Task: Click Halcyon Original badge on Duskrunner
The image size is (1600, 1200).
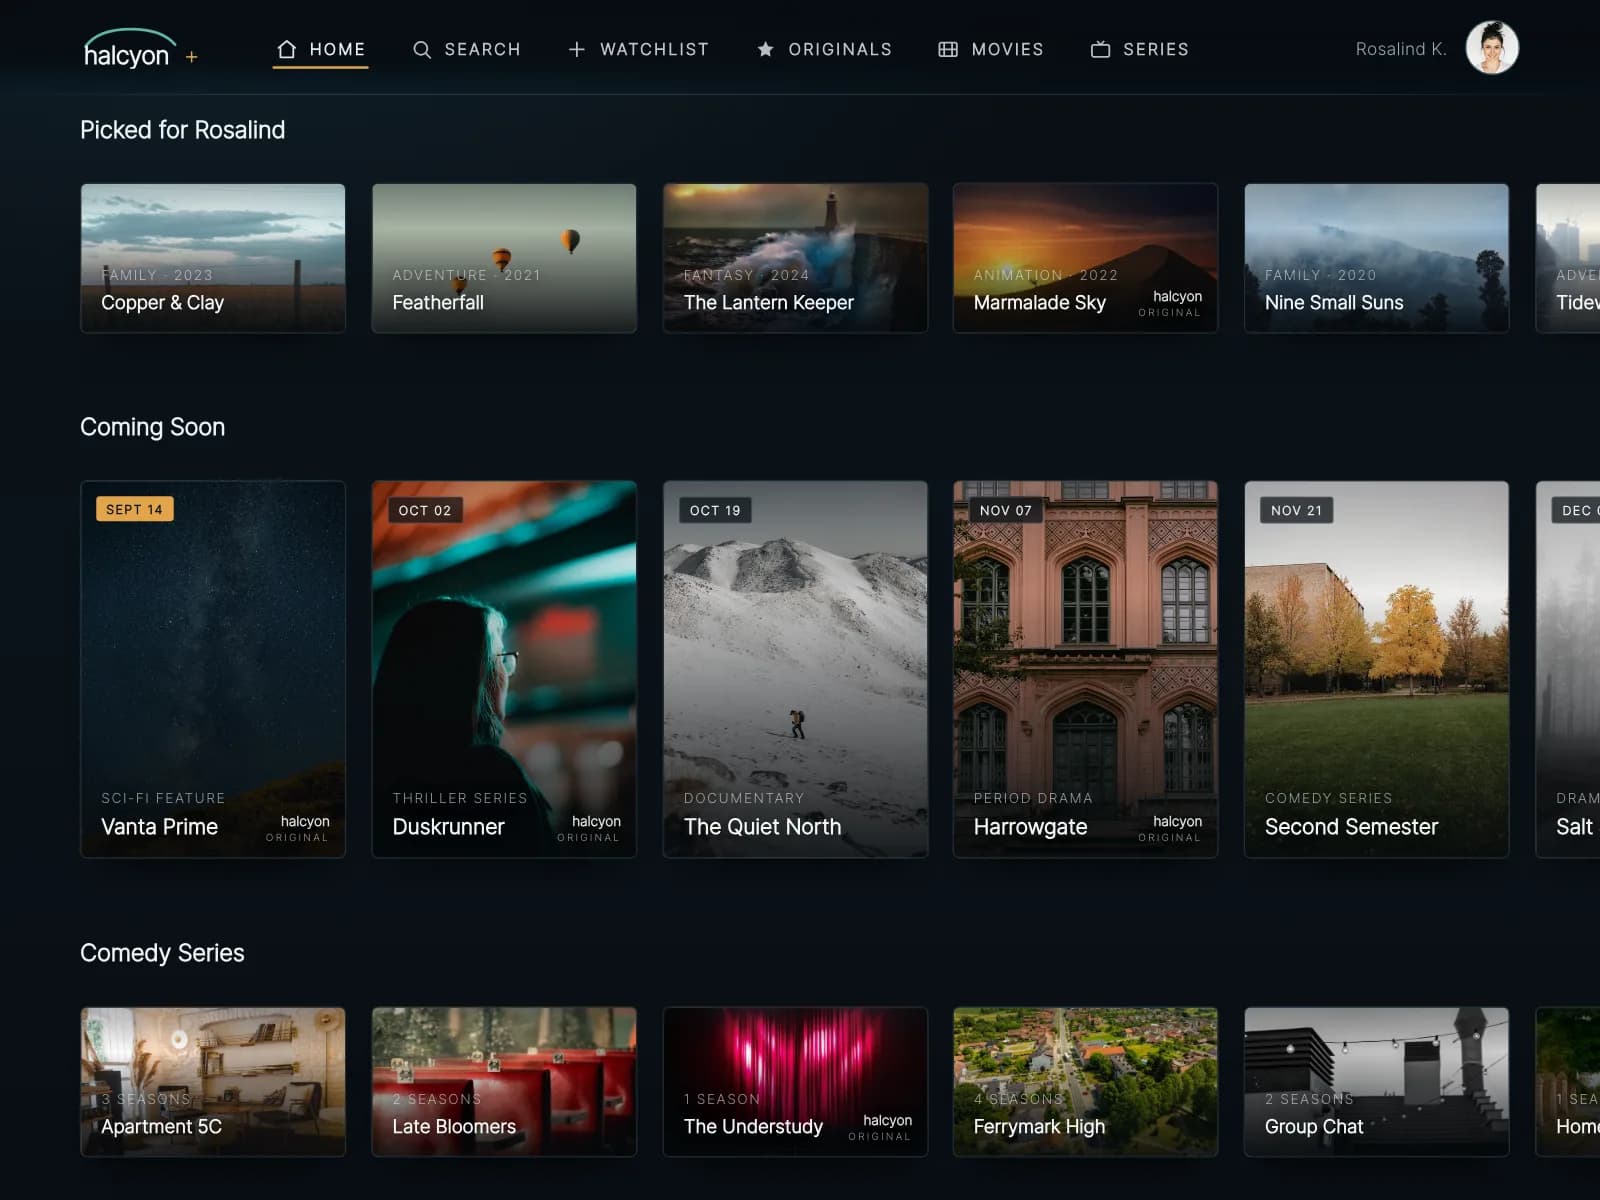Action: [x=589, y=828]
